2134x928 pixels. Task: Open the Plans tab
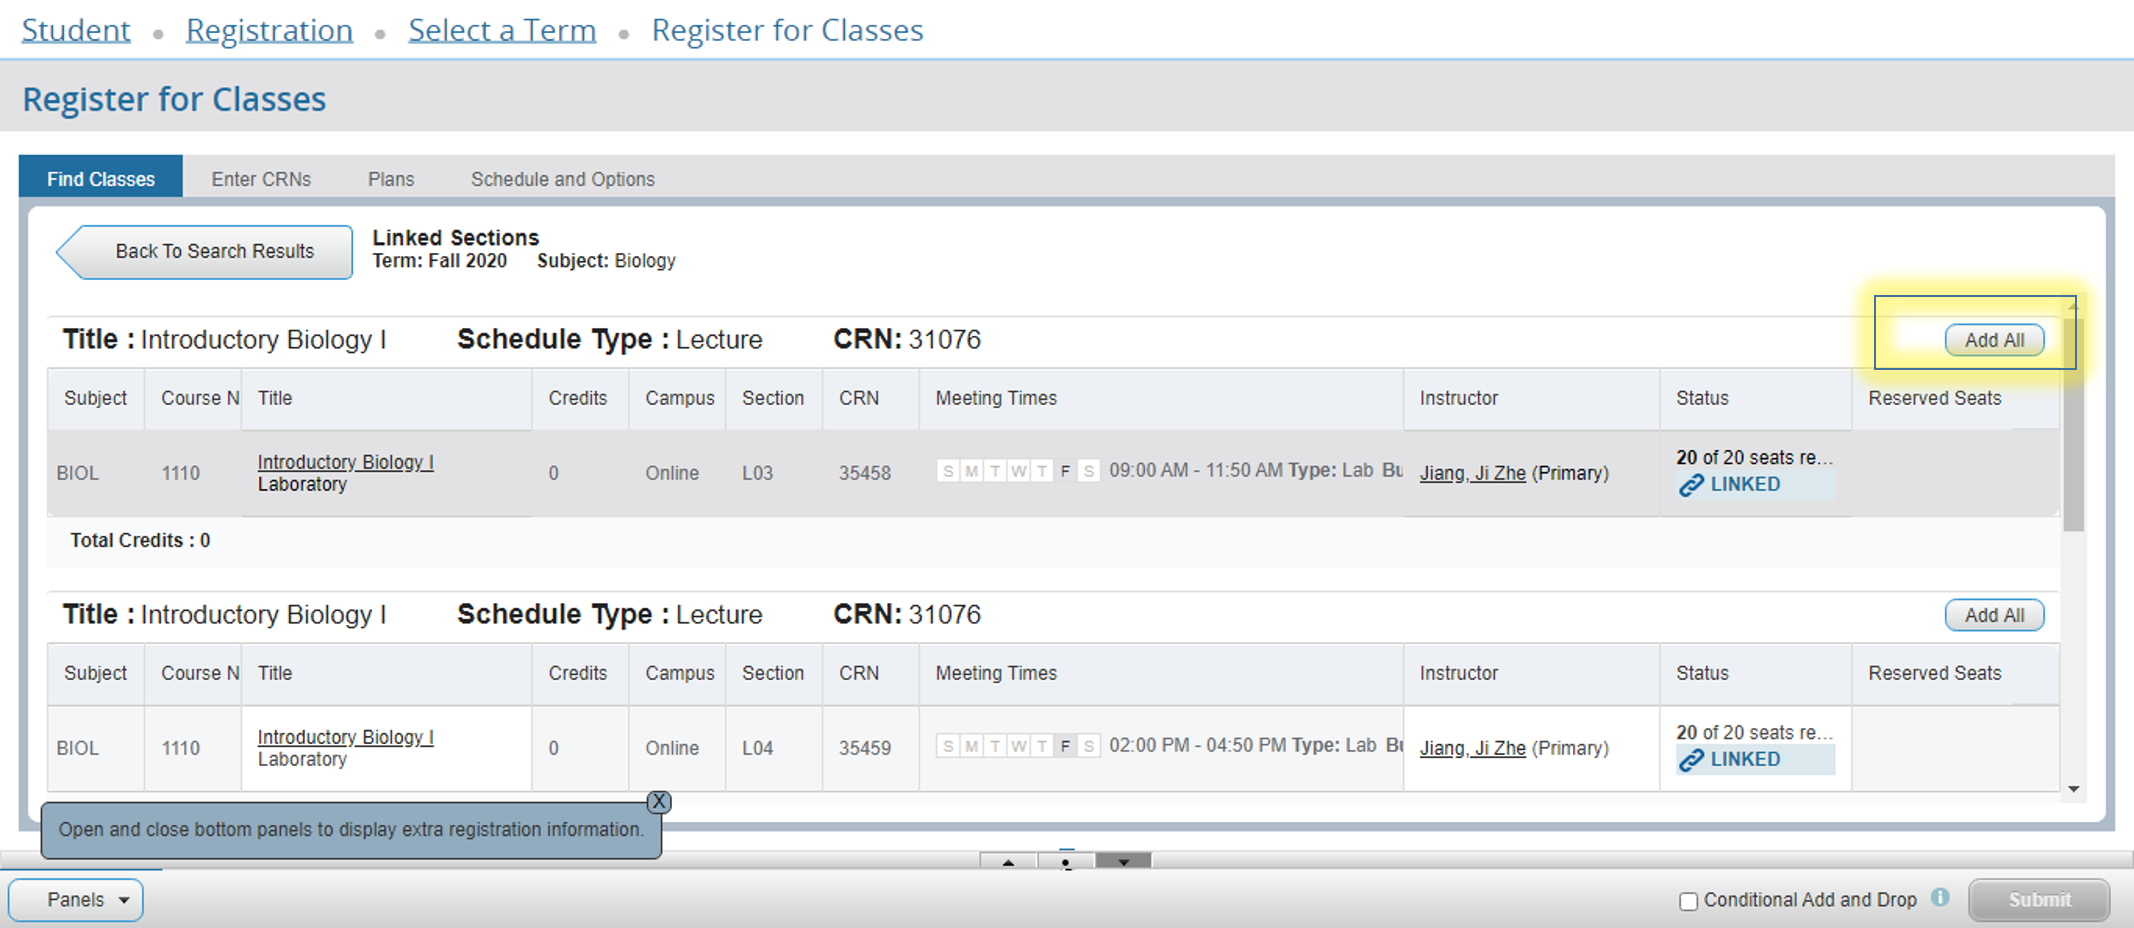[x=390, y=179]
